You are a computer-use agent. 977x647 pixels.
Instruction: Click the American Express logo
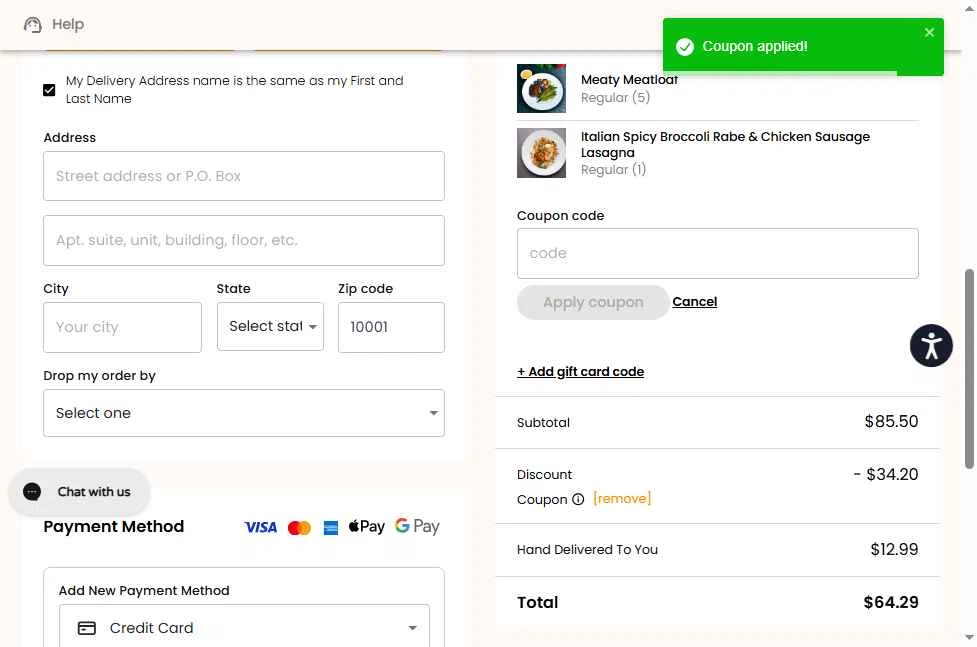(x=331, y=528)
